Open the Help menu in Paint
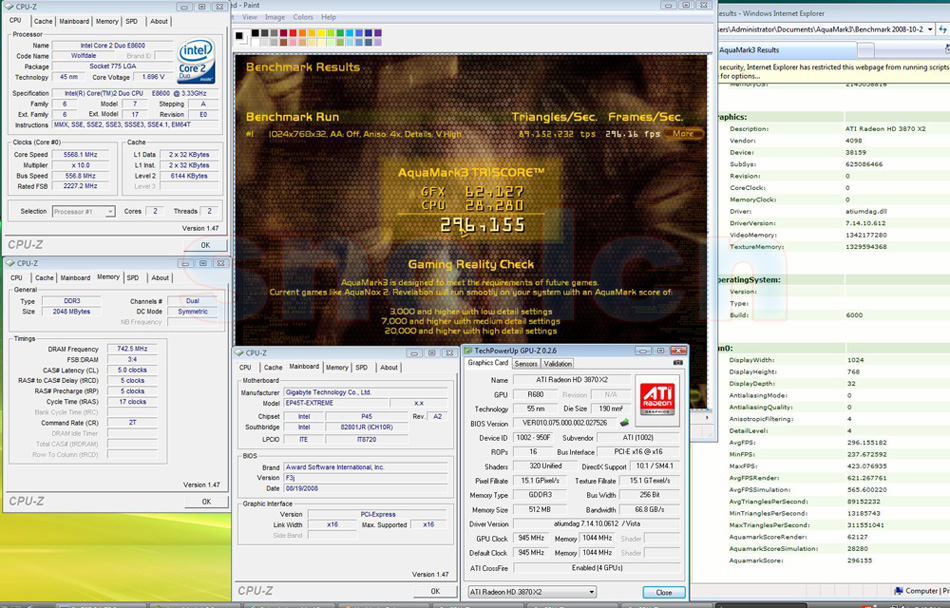 (x=328, y=17)
